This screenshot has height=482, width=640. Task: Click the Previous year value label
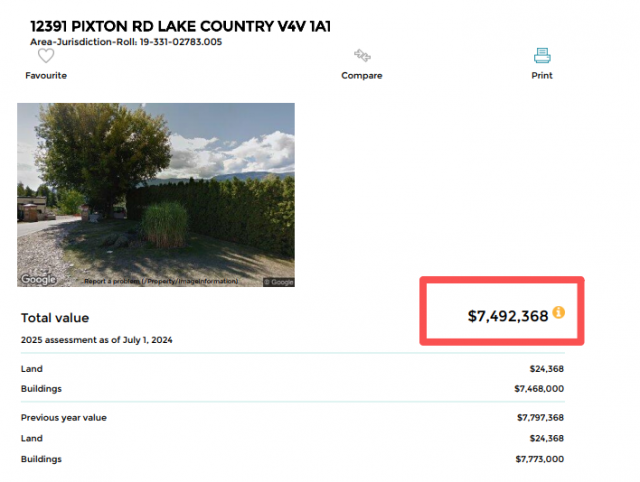point(64,417)
